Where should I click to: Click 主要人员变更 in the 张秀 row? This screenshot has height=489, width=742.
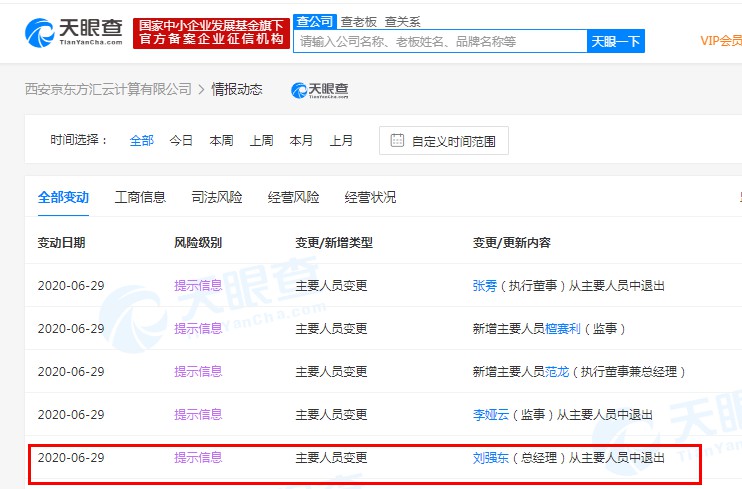click(331, 285)
